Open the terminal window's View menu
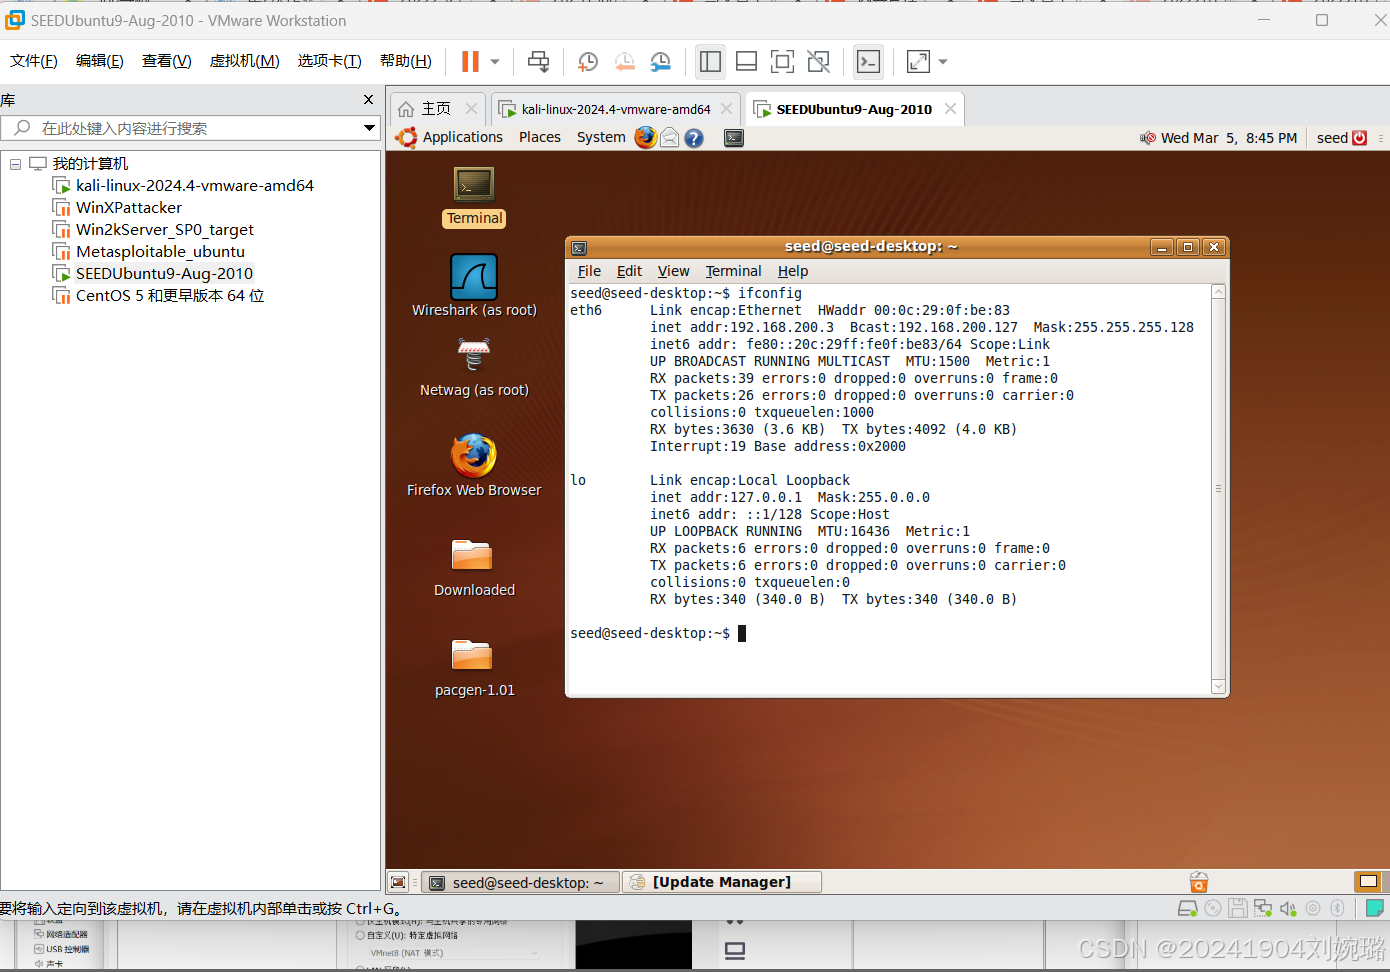 (x=673, y=271)
